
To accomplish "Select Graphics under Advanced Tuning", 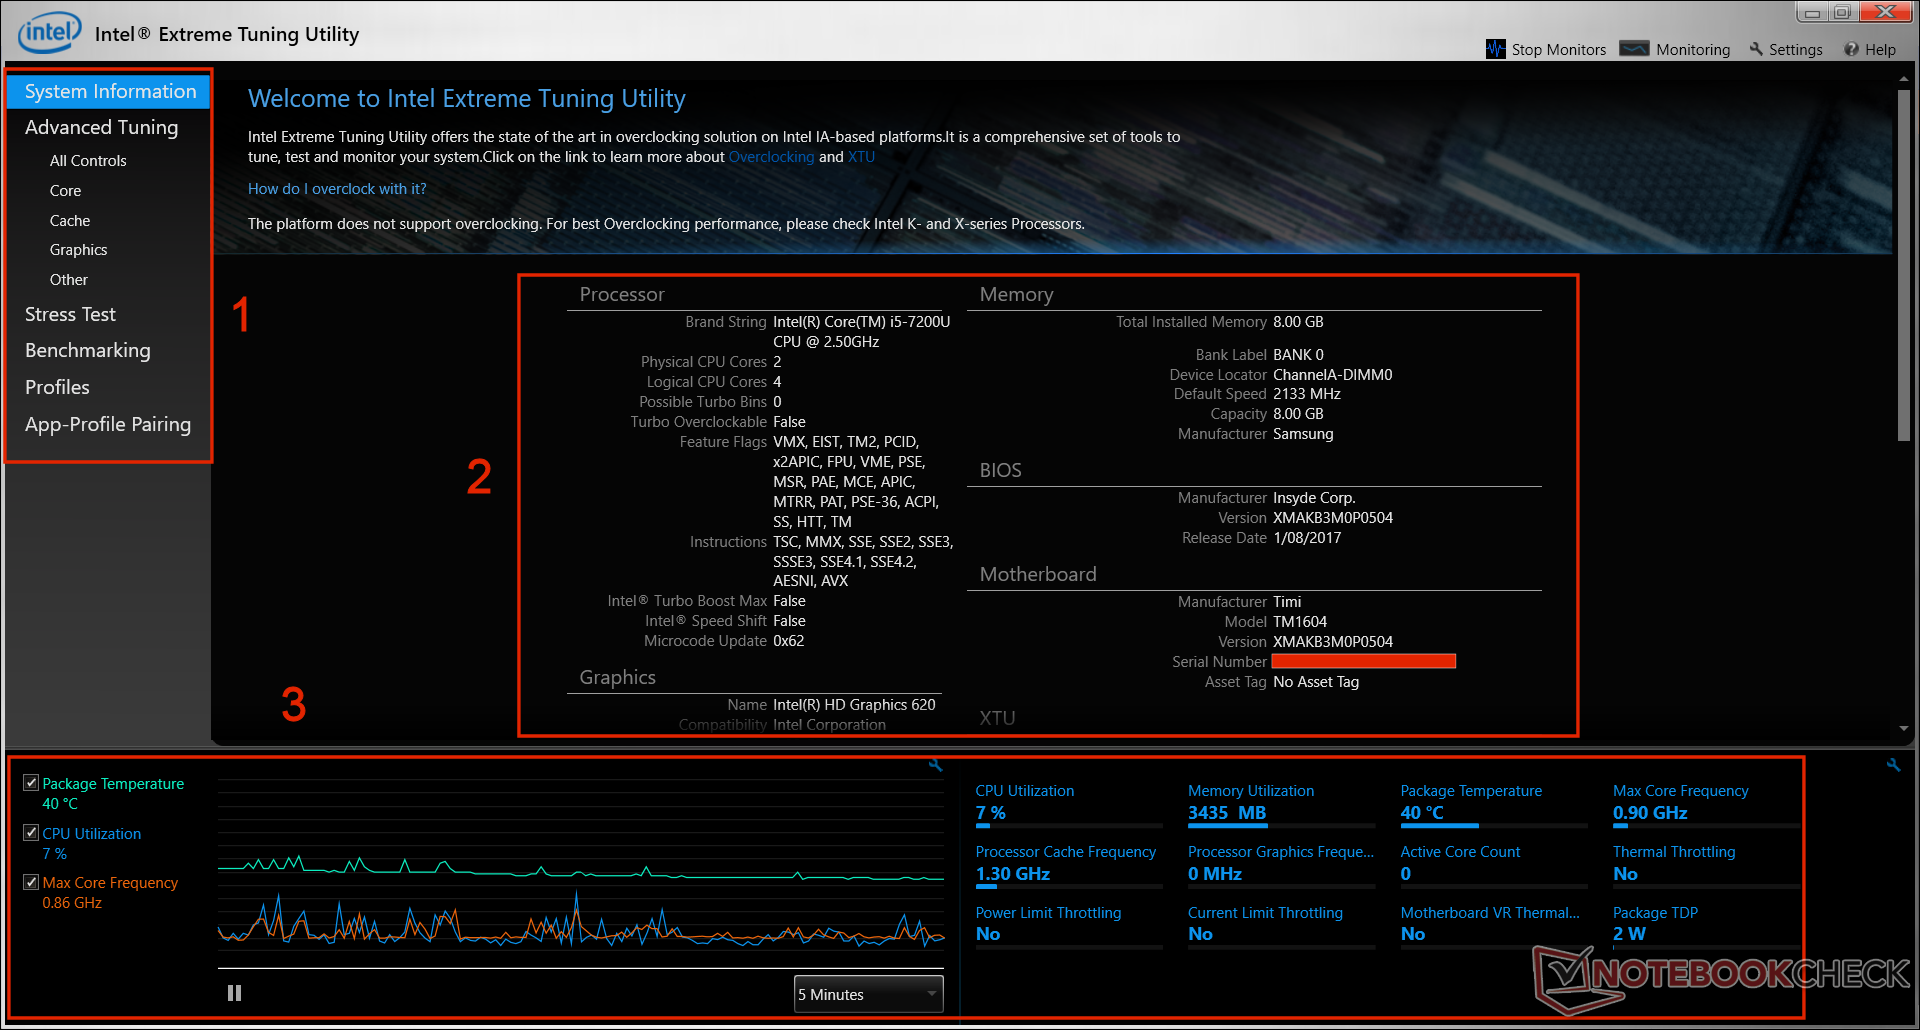I will point(78,249).
